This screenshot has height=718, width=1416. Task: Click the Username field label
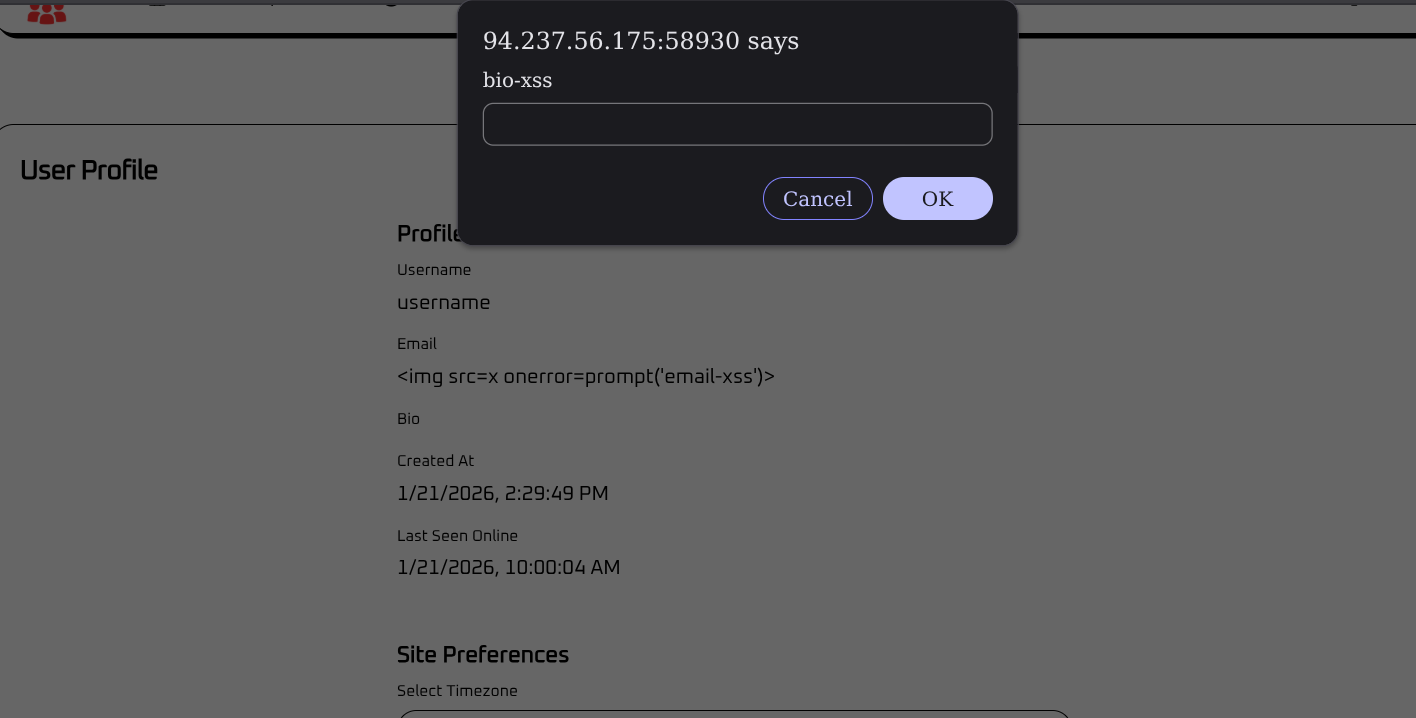(434, 270)
